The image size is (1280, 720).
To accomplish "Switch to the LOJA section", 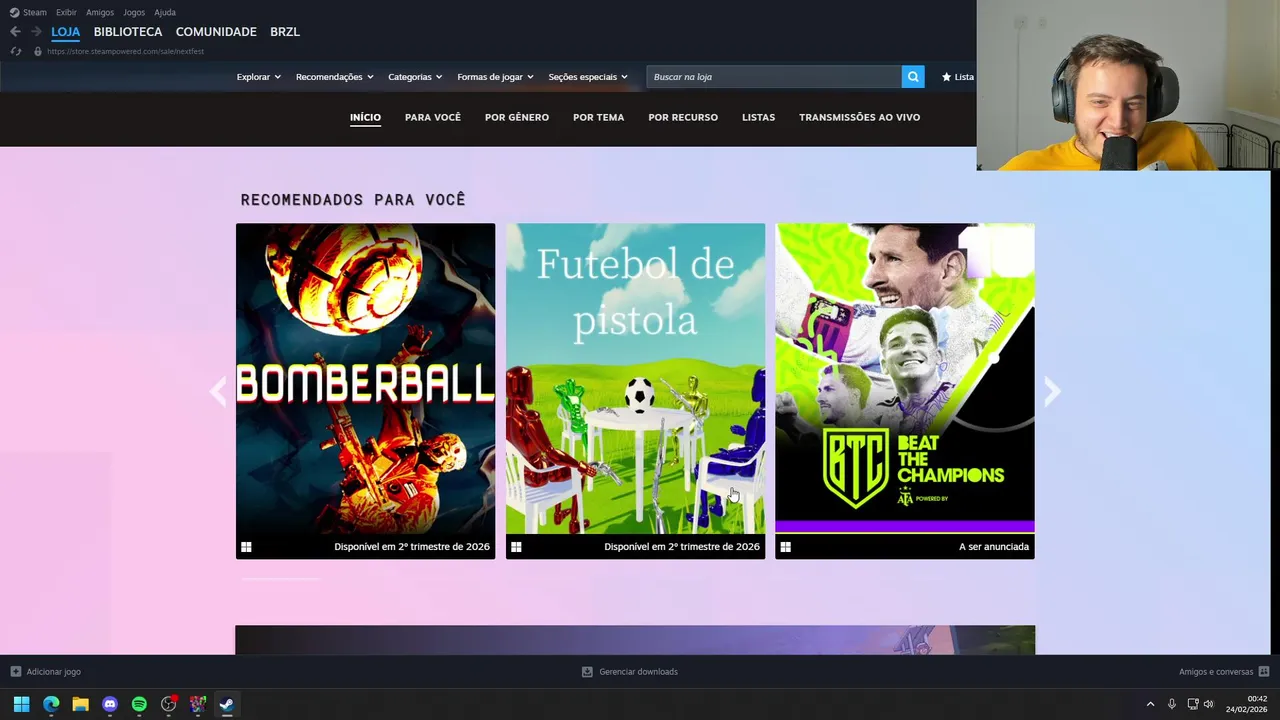I will click(65, 32).
